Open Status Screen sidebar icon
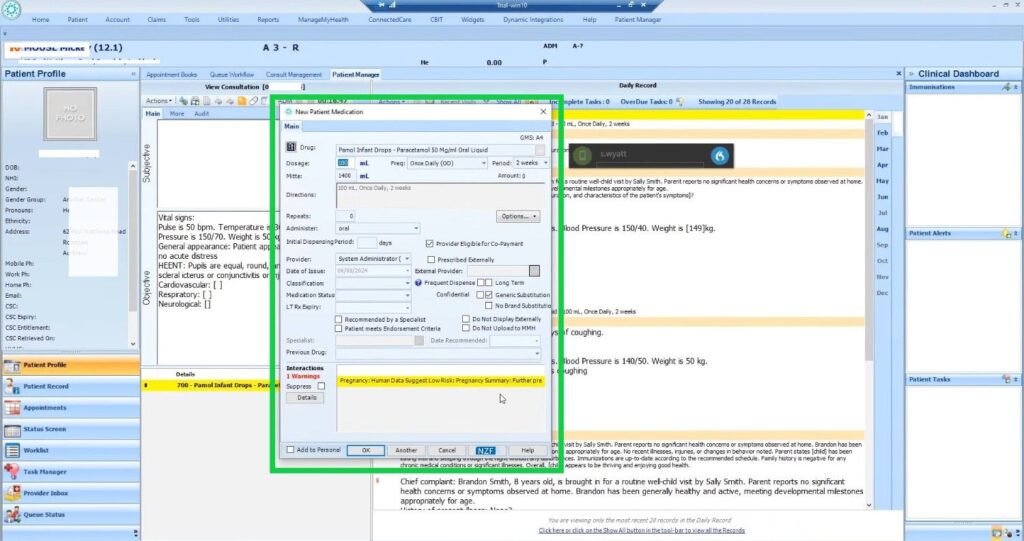The width and height of the screenshot is (1024, 541). click(12, 430)
